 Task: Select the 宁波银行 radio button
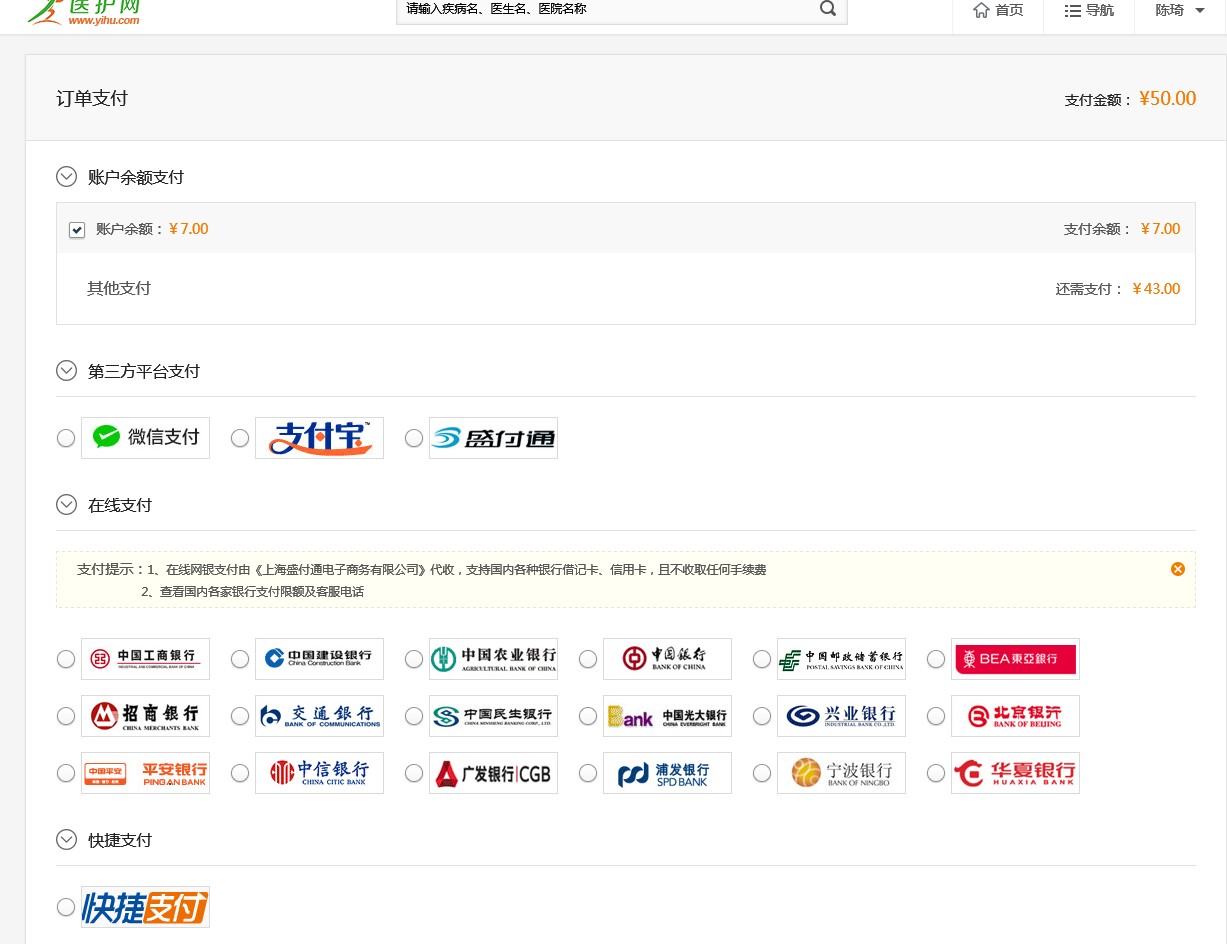pyautogui.click(x=762, y=773)
